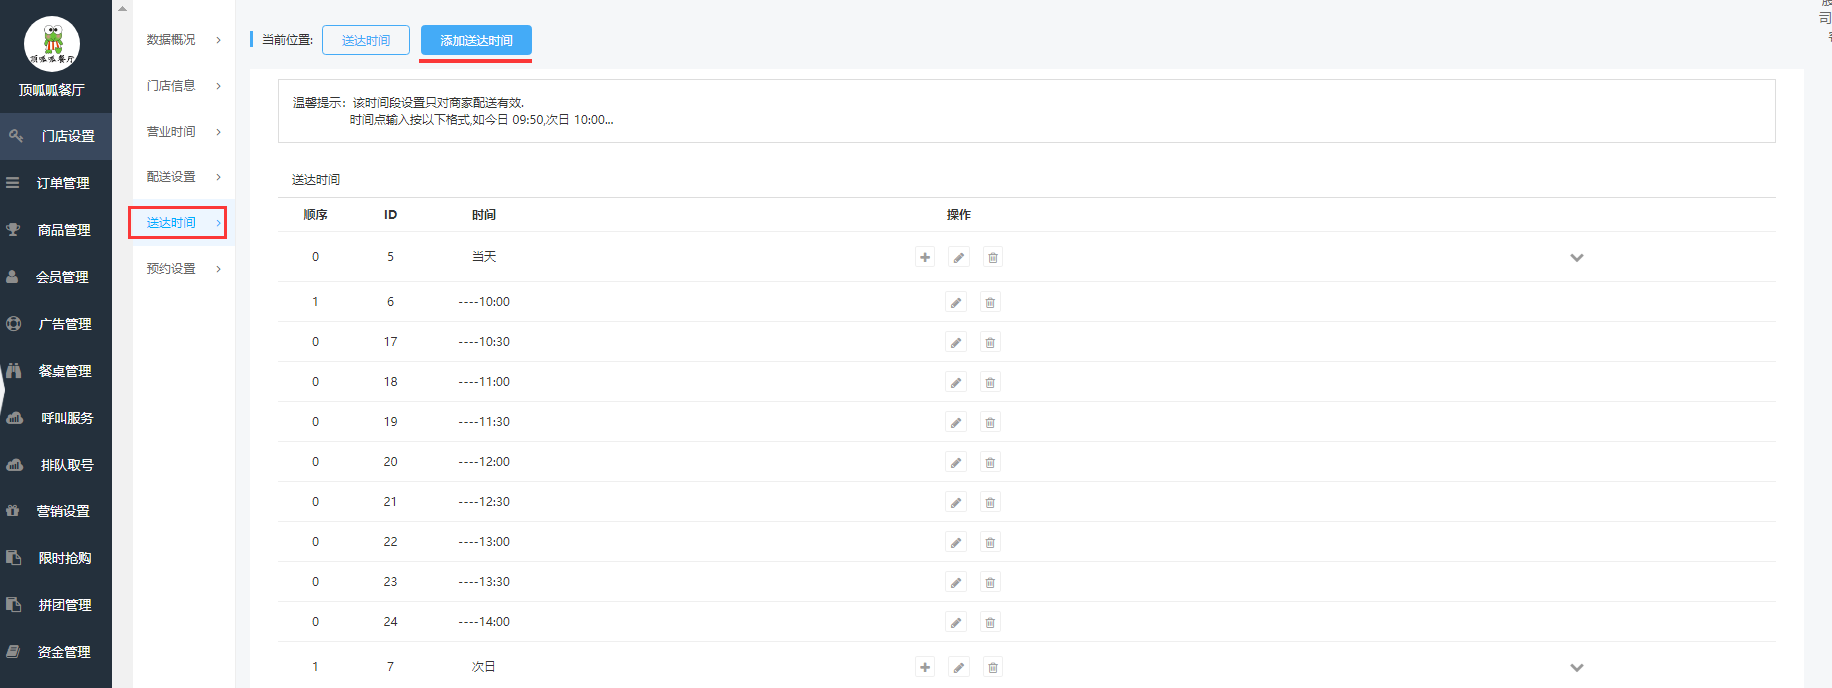The width and height of the screenshot is (1832, 688).
Task: Go to 订单管理 in the sidebar
Action: coord(56,183)
